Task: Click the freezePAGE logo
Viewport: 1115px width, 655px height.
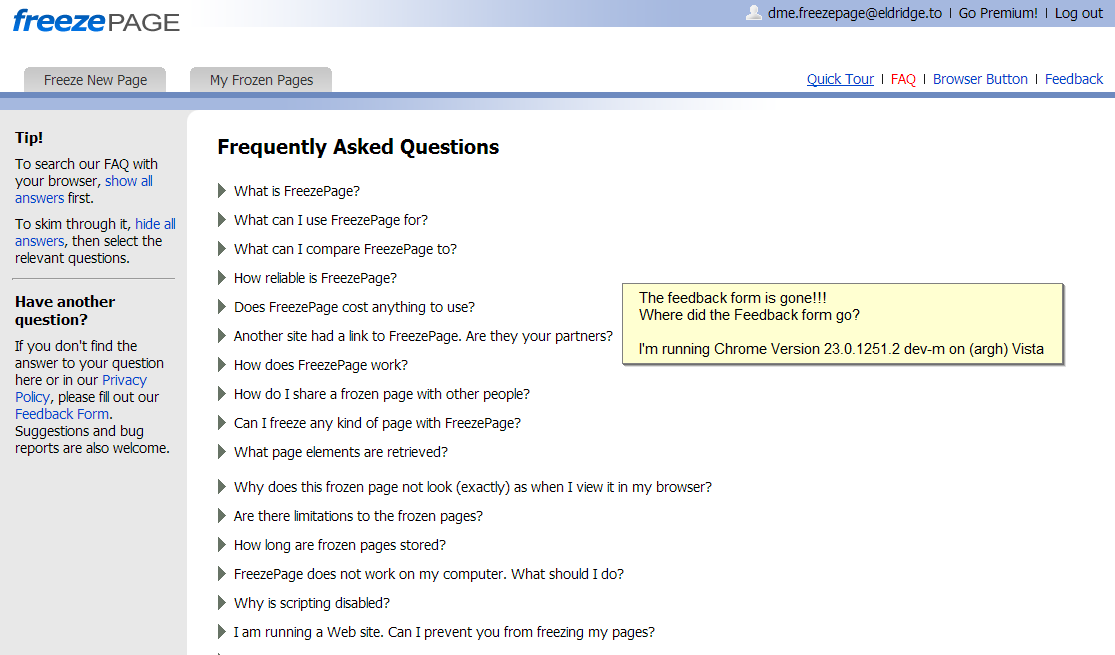Action: click(96, 21)
